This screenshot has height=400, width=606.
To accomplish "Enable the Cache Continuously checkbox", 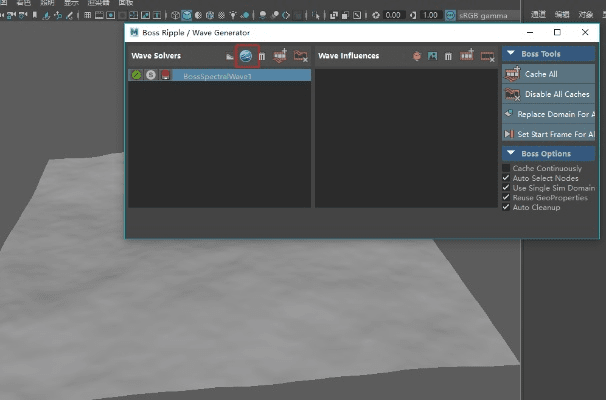I will (x=506, y=168).
